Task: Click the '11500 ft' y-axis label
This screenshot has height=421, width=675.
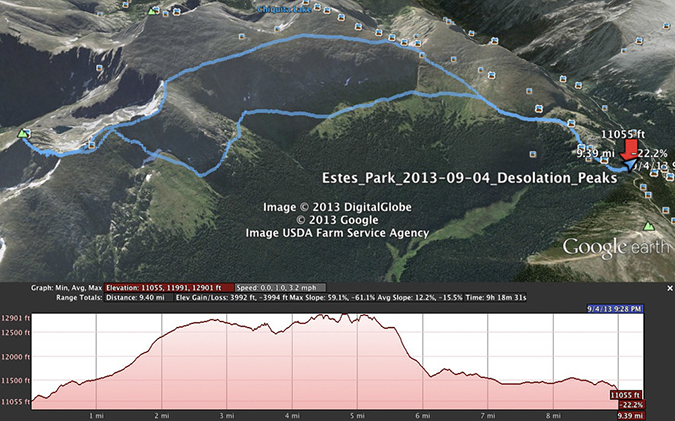Action: pos(15,381)
